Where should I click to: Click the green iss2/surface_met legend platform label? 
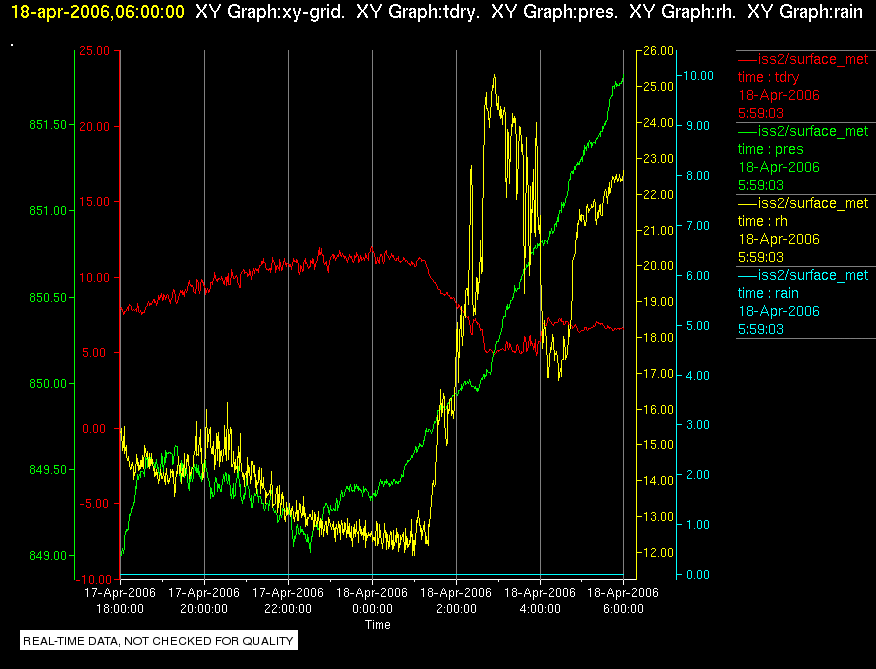(x=813, y=131)
